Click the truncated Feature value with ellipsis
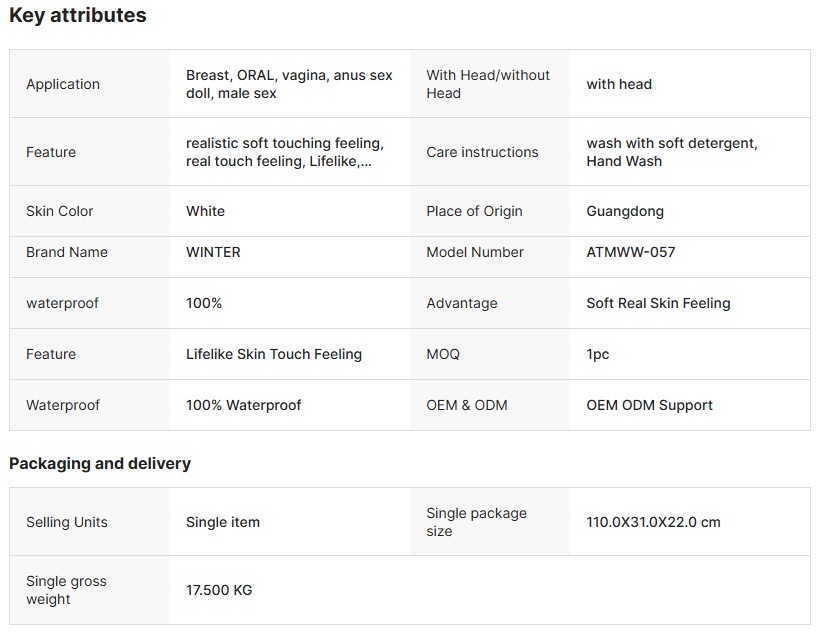This screenshot has width=818, height=633. tap(285, 152)
